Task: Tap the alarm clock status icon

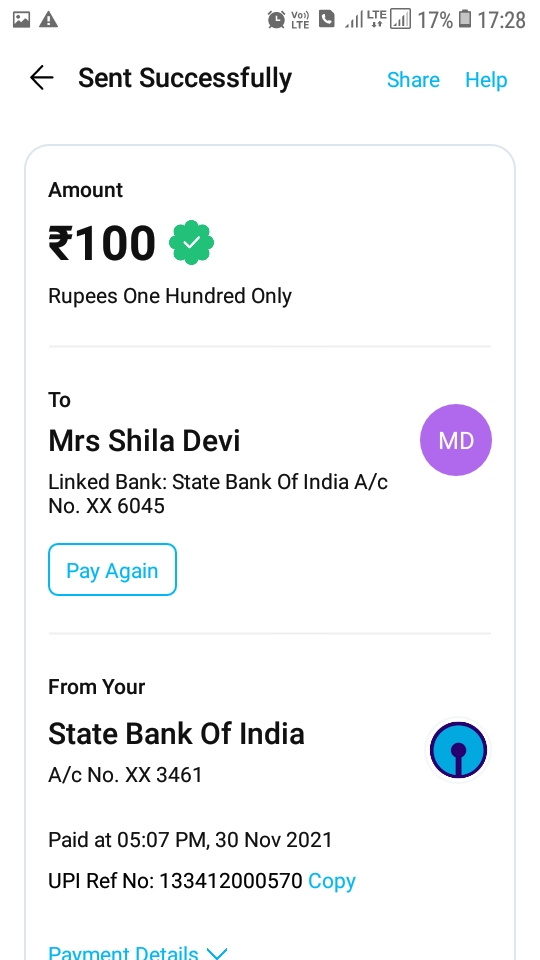Action: (276, 20)
